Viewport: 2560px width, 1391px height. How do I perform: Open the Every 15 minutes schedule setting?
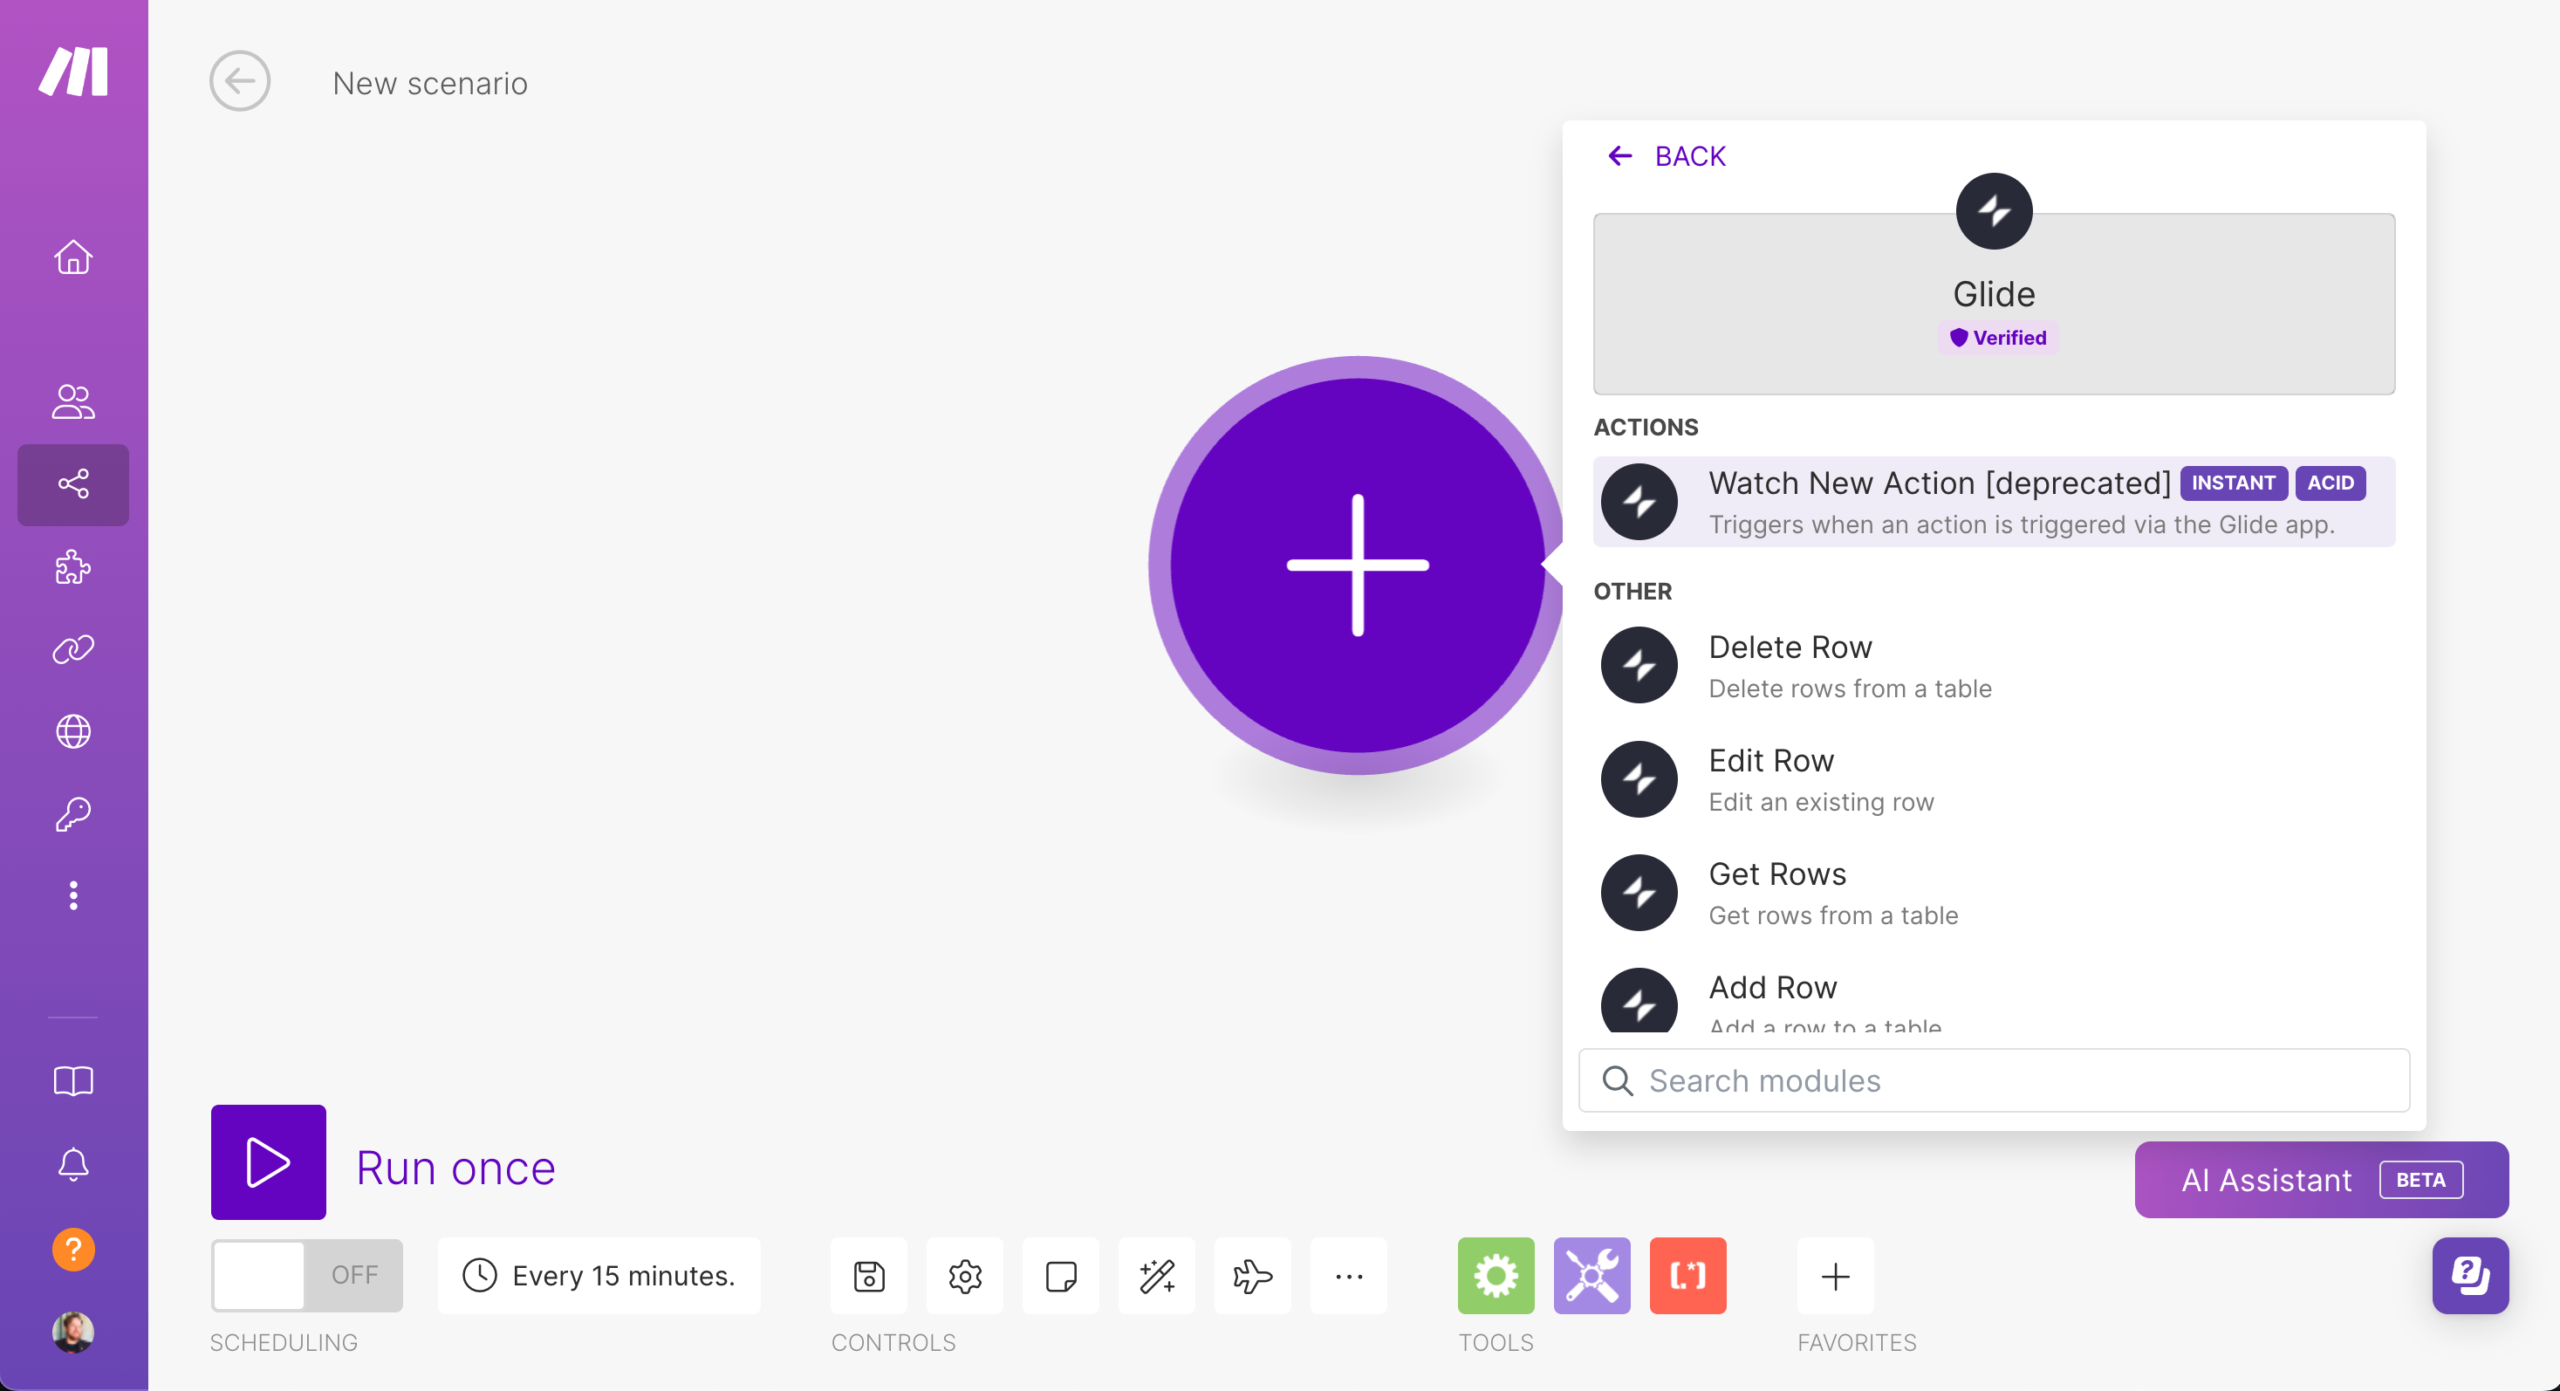point(599,1275)
